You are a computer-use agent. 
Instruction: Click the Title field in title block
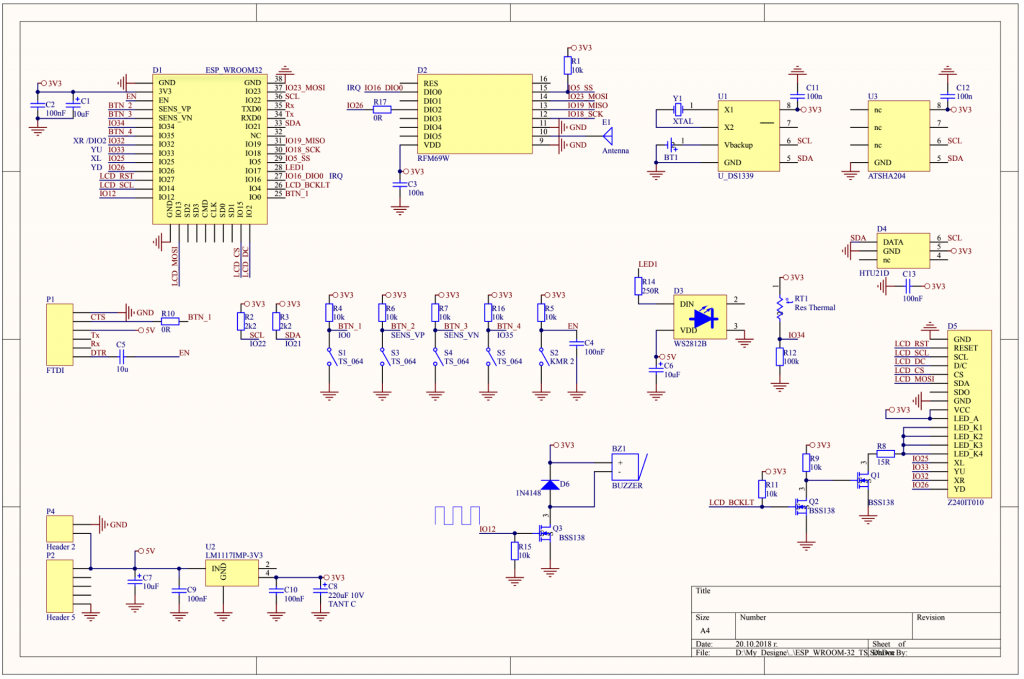click(846, 599)
